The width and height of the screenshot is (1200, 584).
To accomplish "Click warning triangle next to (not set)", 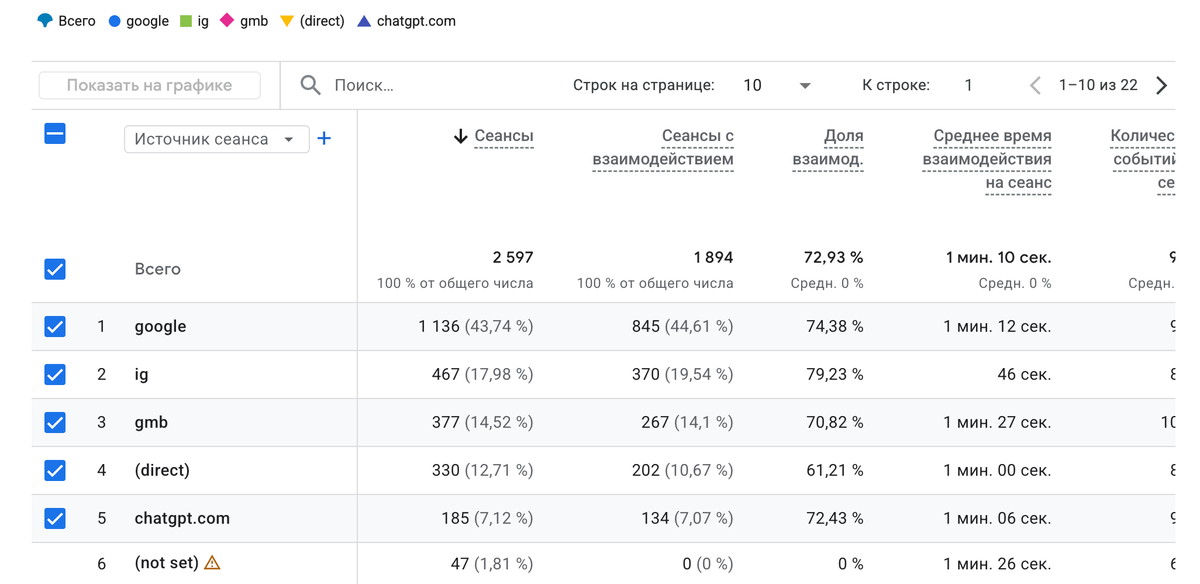I will point(212,563).
